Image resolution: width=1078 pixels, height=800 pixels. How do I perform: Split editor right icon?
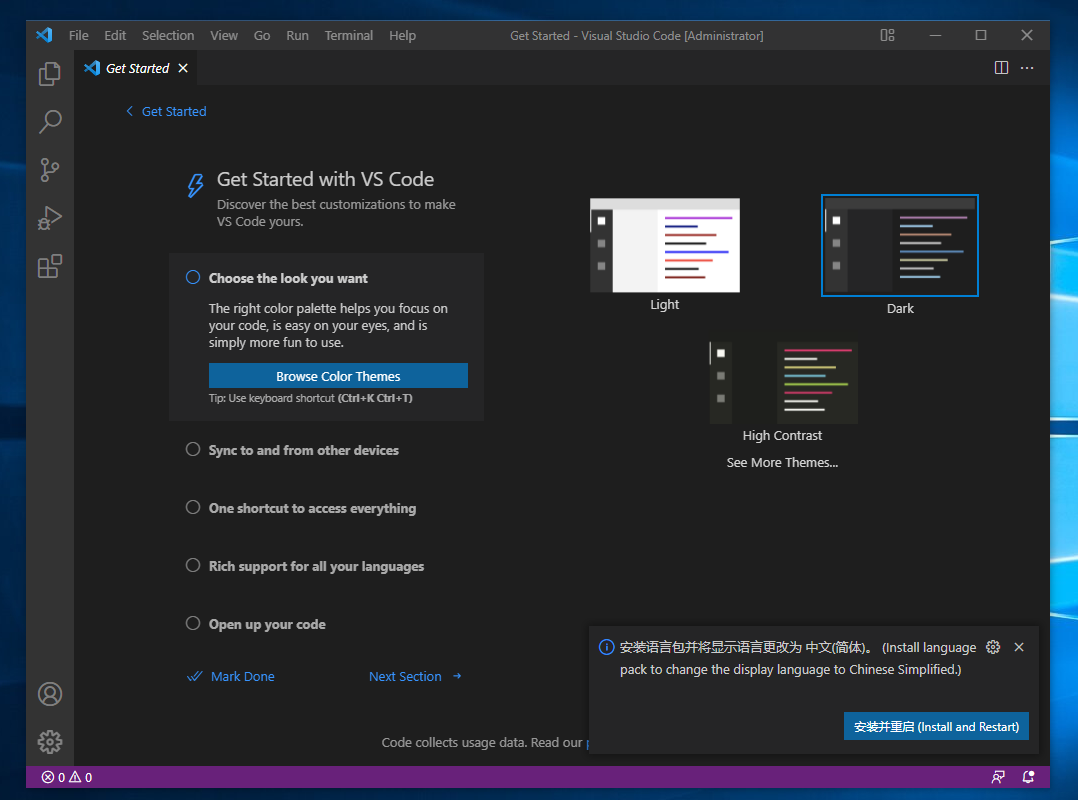[1001, 68]
